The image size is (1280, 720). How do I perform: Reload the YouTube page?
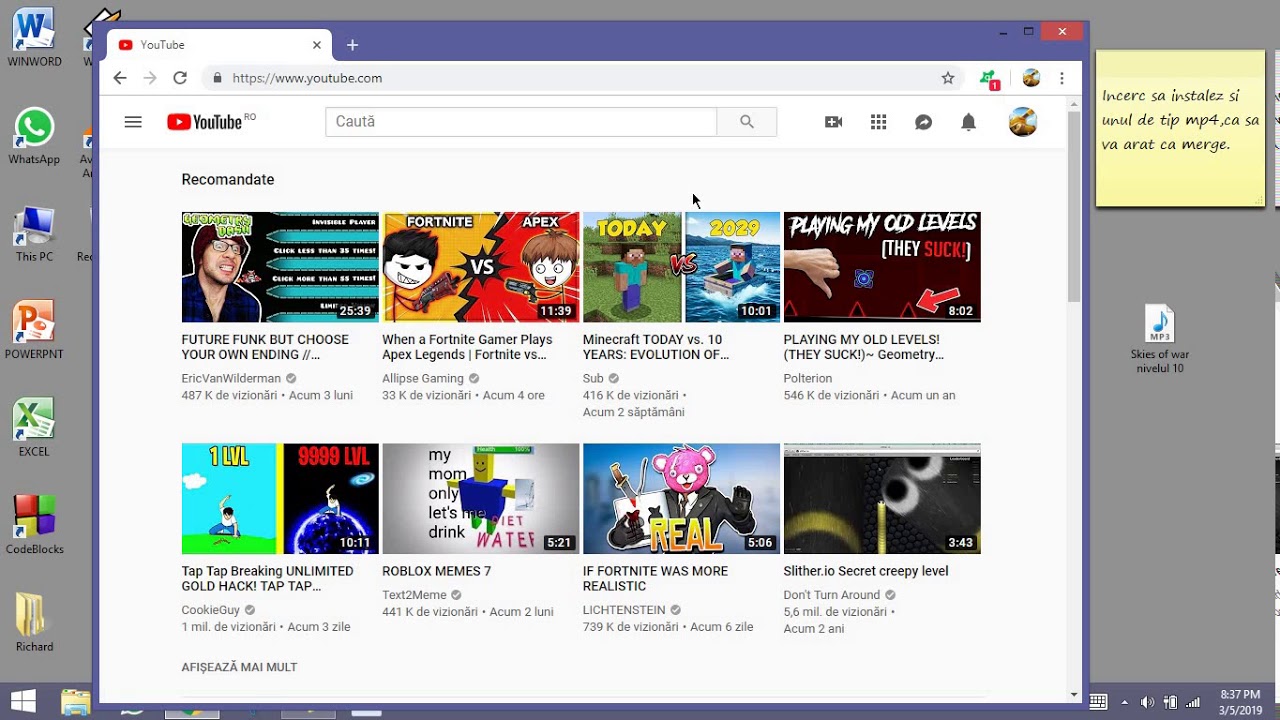click(x=180, y=78)
